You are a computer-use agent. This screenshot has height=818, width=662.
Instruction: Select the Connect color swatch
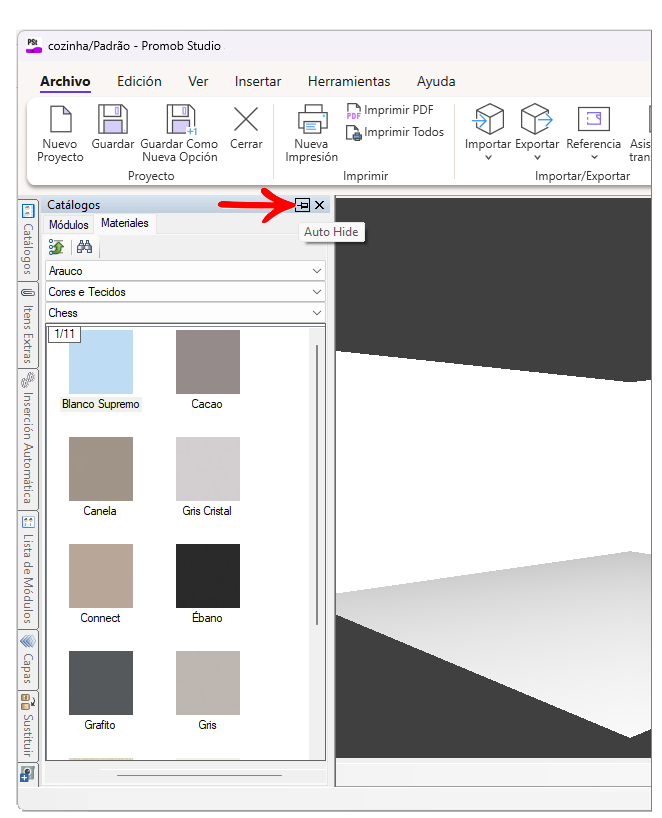(101, 576)
